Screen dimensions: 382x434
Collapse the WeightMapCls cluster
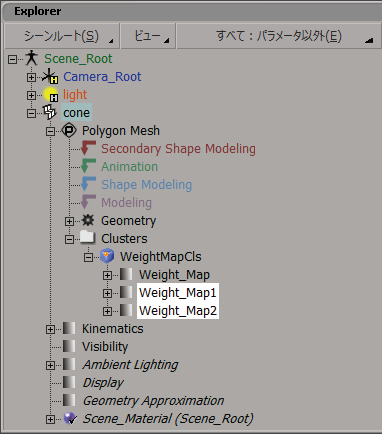pos(88,258)
